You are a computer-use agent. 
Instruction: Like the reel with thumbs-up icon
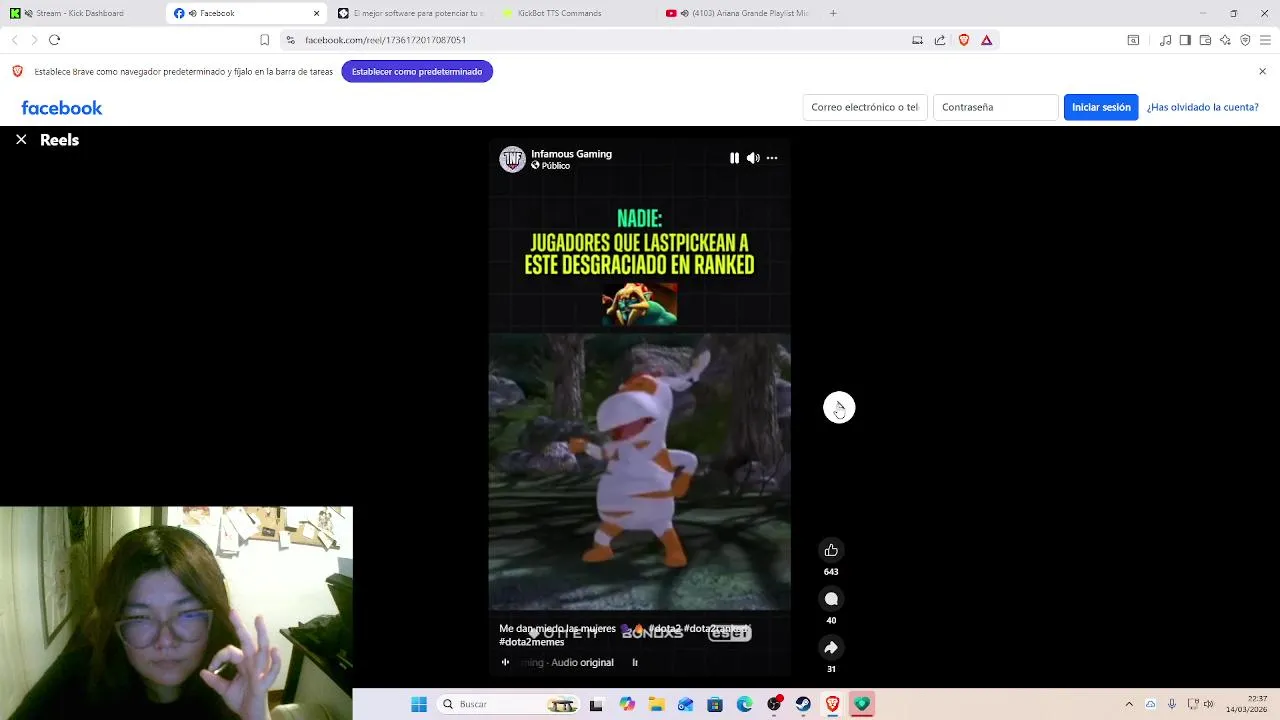click(831, 550)
